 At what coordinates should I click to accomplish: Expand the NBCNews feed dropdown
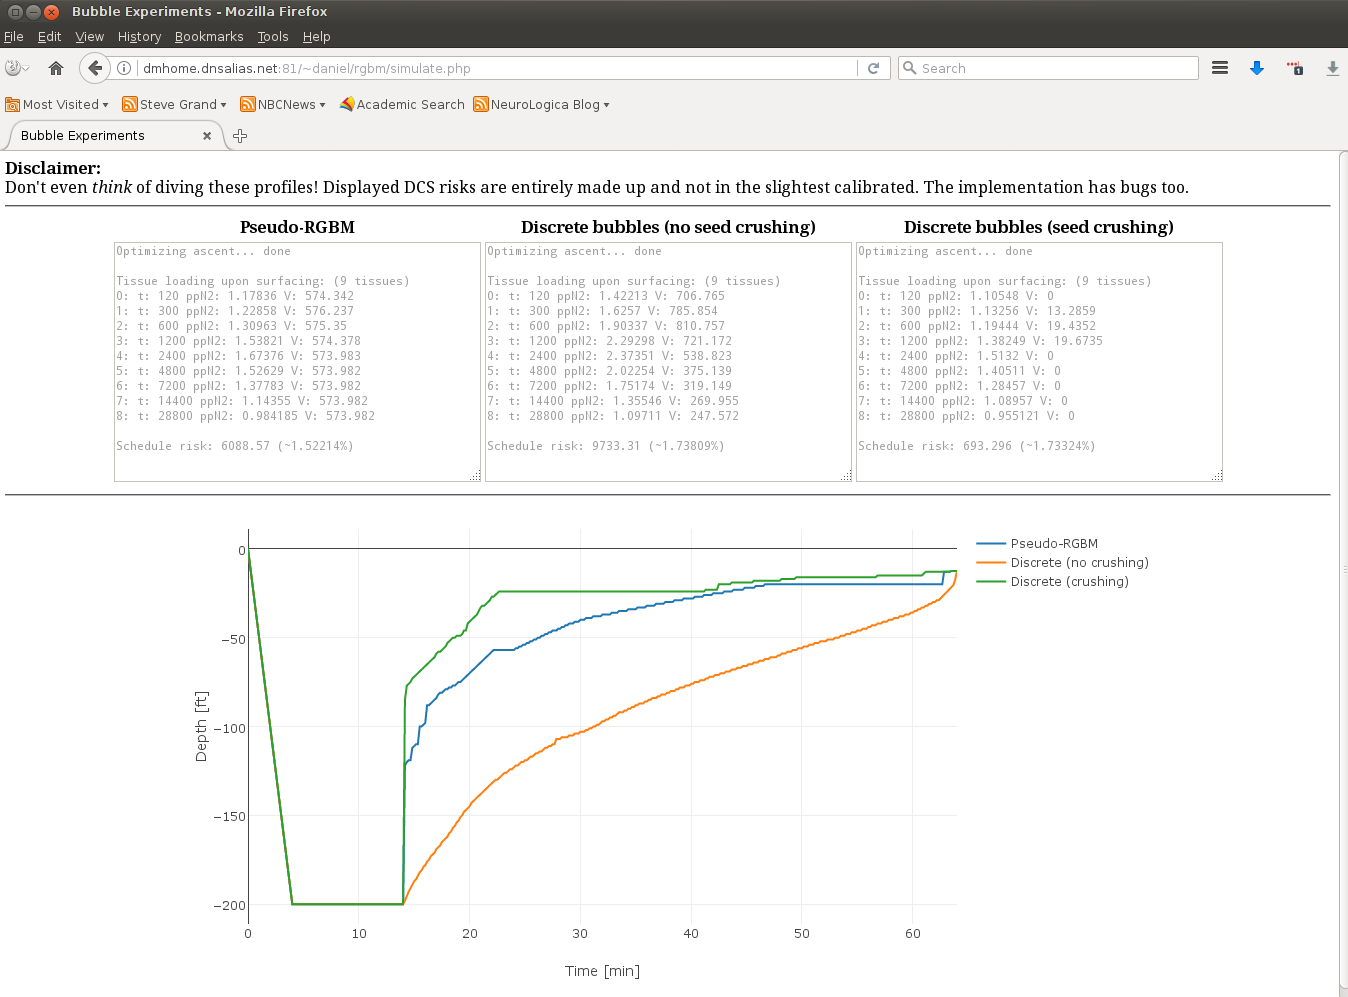[x=322, y=105]
